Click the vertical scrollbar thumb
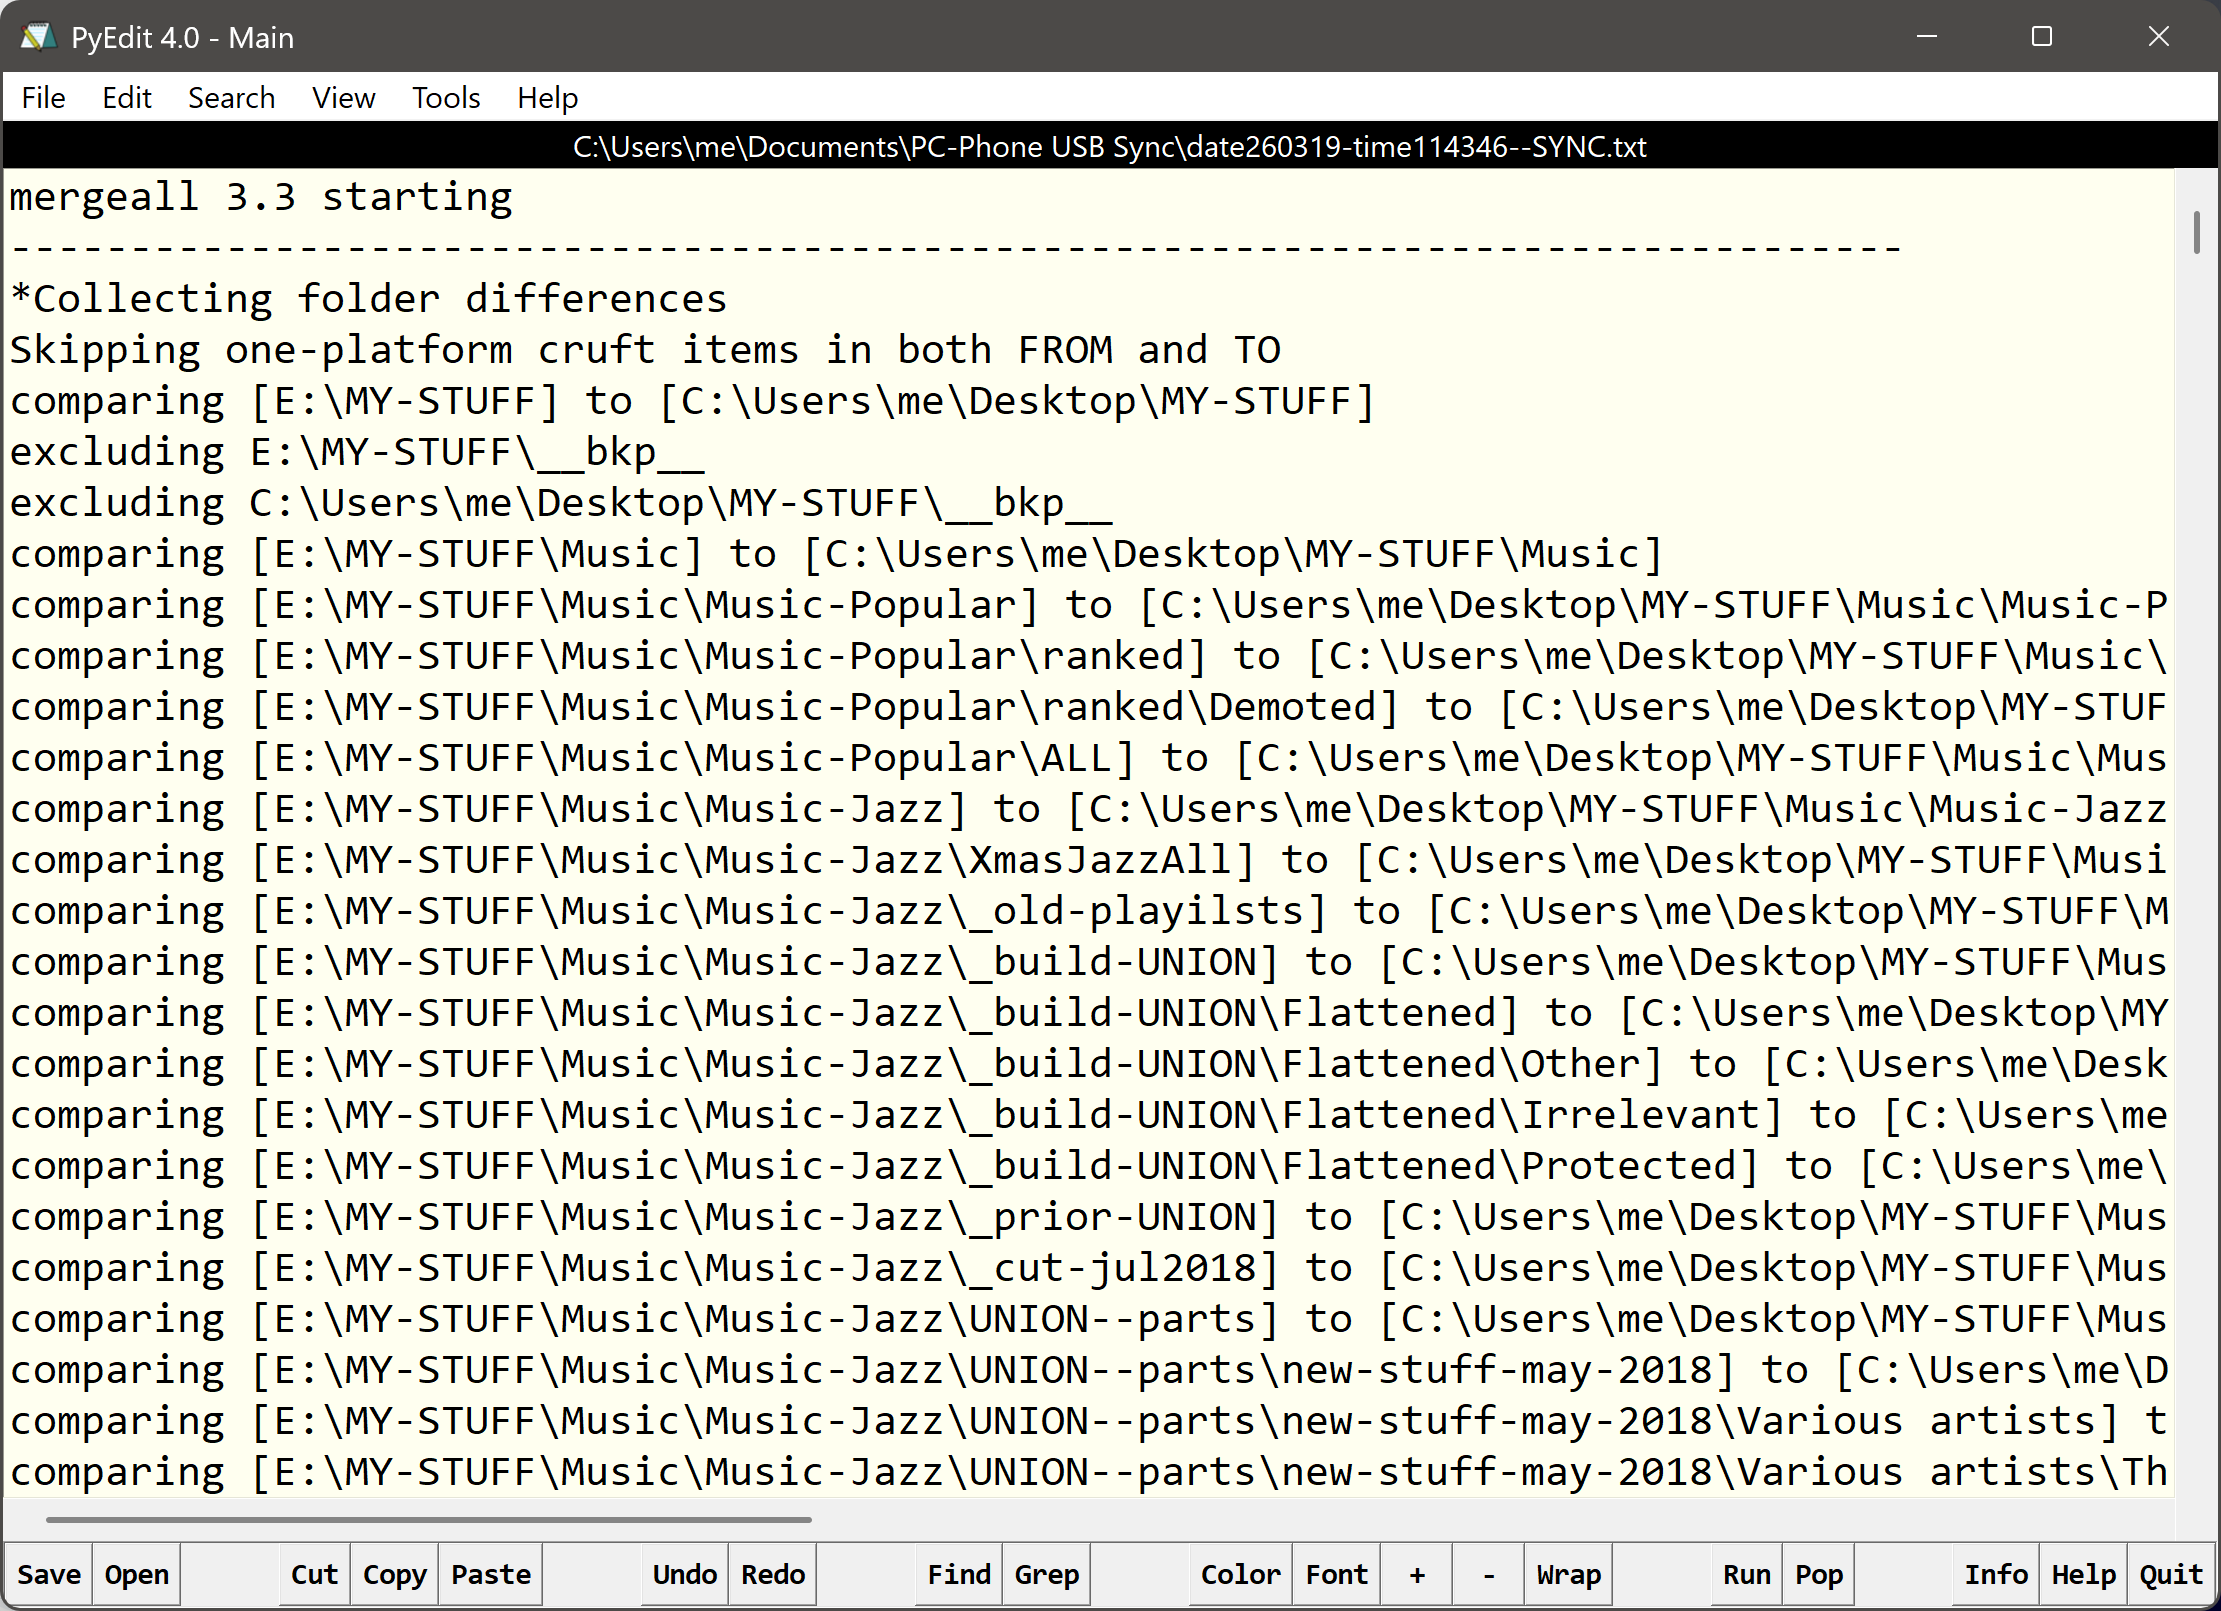This screenshot has width=2221, height=1611. click(2196, 232)
